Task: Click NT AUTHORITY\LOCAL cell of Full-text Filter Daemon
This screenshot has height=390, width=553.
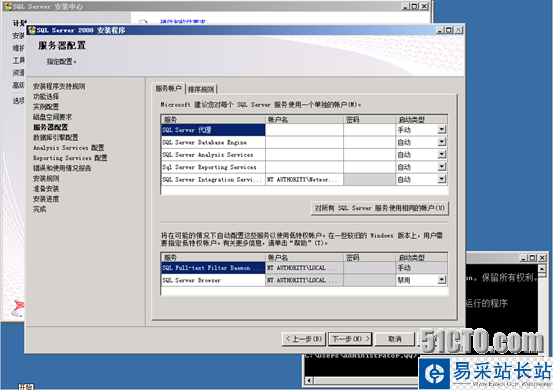Action: (304, 268)
